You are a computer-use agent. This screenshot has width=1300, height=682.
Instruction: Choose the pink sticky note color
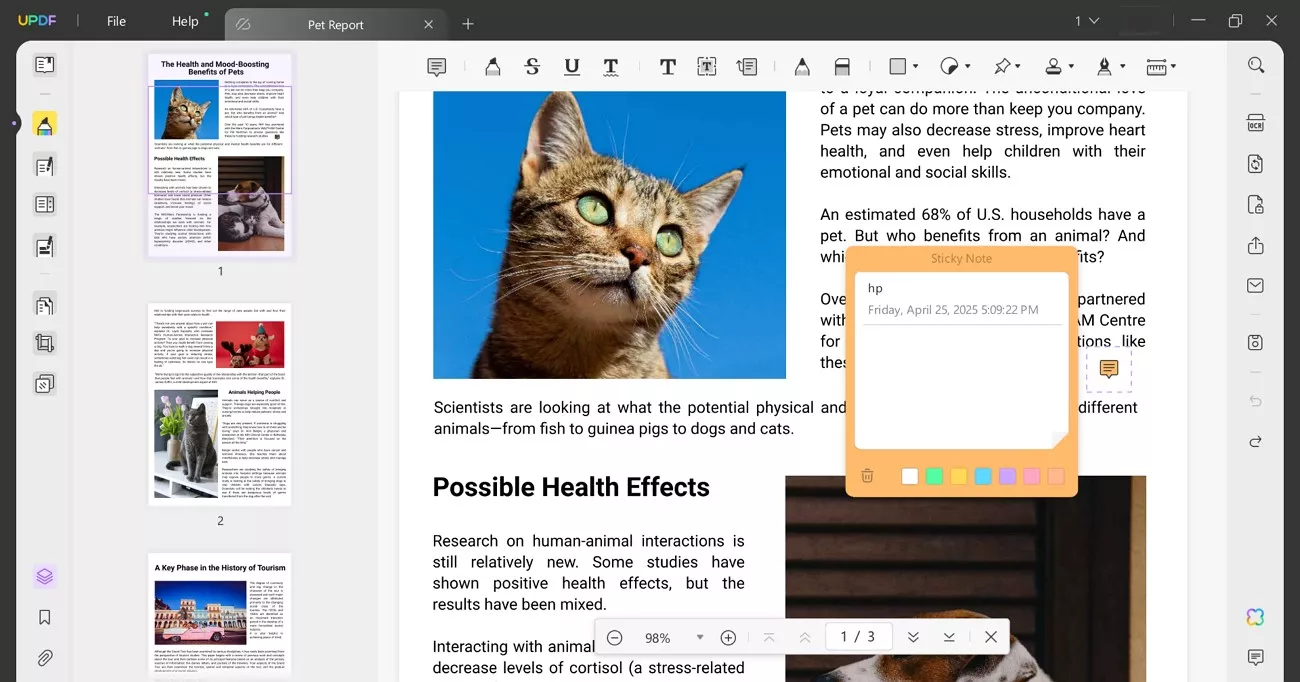pyautogui.click(x=1031, y=476)
